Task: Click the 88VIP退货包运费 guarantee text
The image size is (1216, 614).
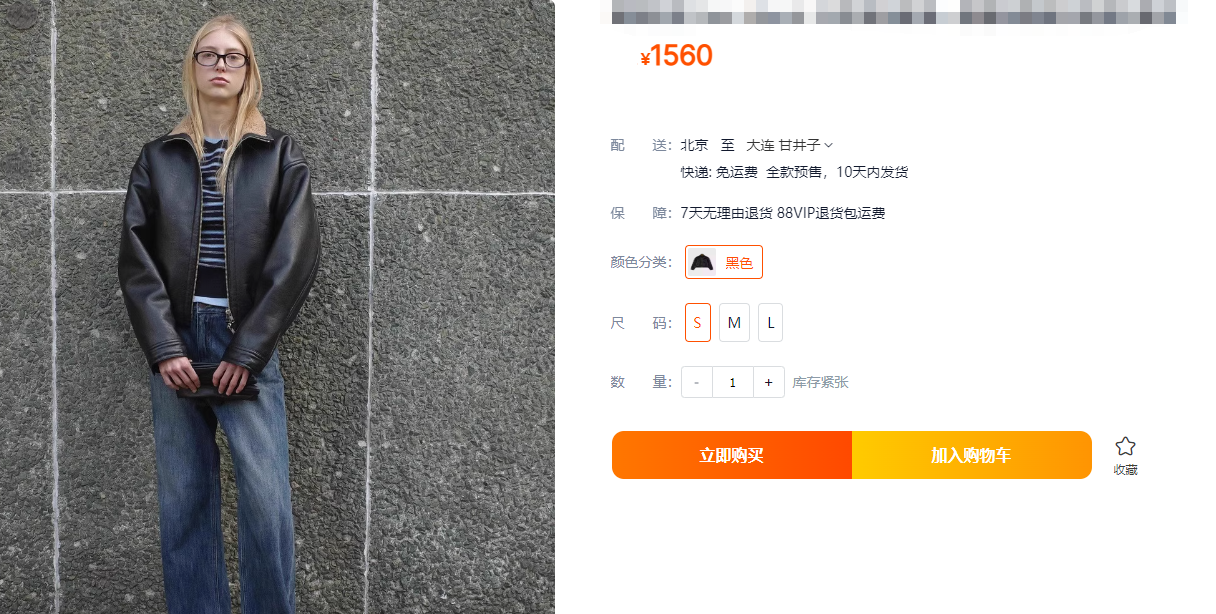Action: [831, 213]
